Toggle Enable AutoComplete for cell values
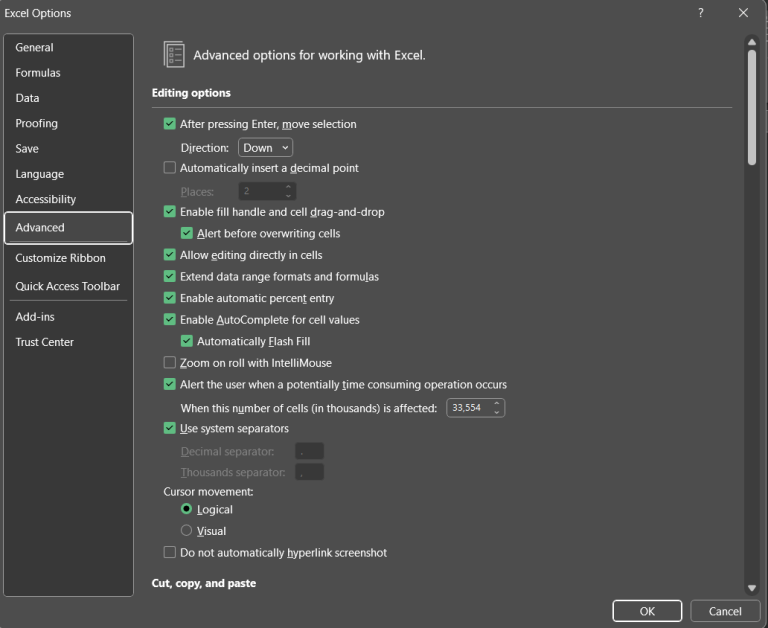Image resolution: width=768 pixels, height=628 pixels. pyautogui.click(x=169, y=319)
